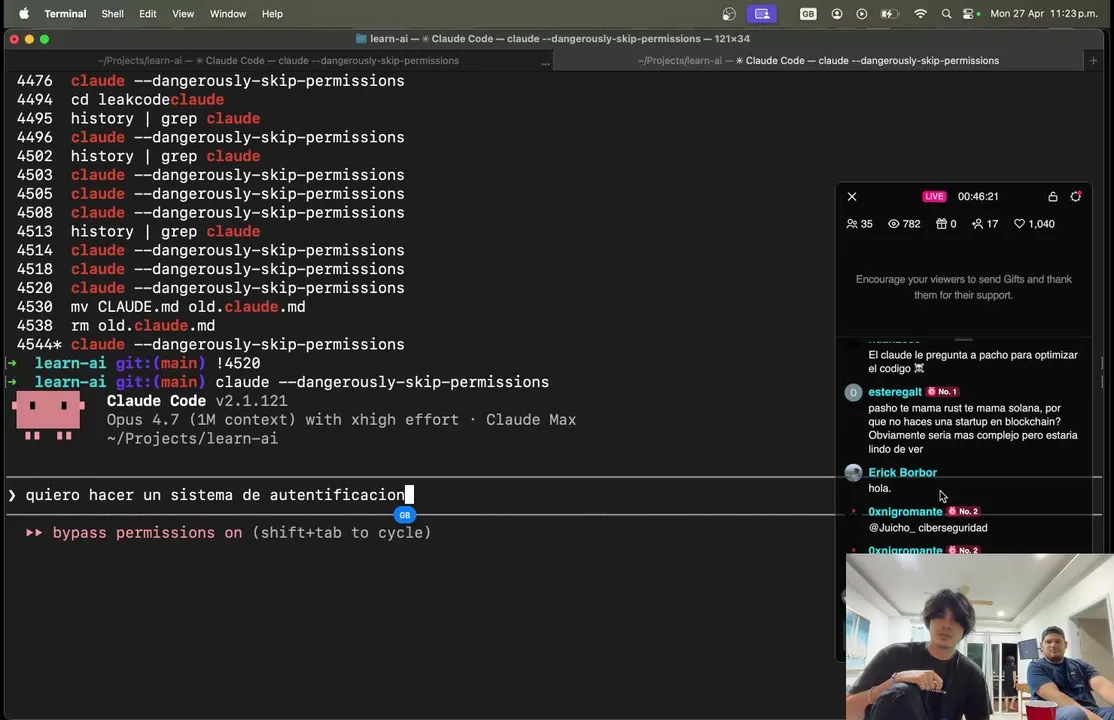
Task: Click esteregalt's avatar in chat
Action: (x=853, y=392)
